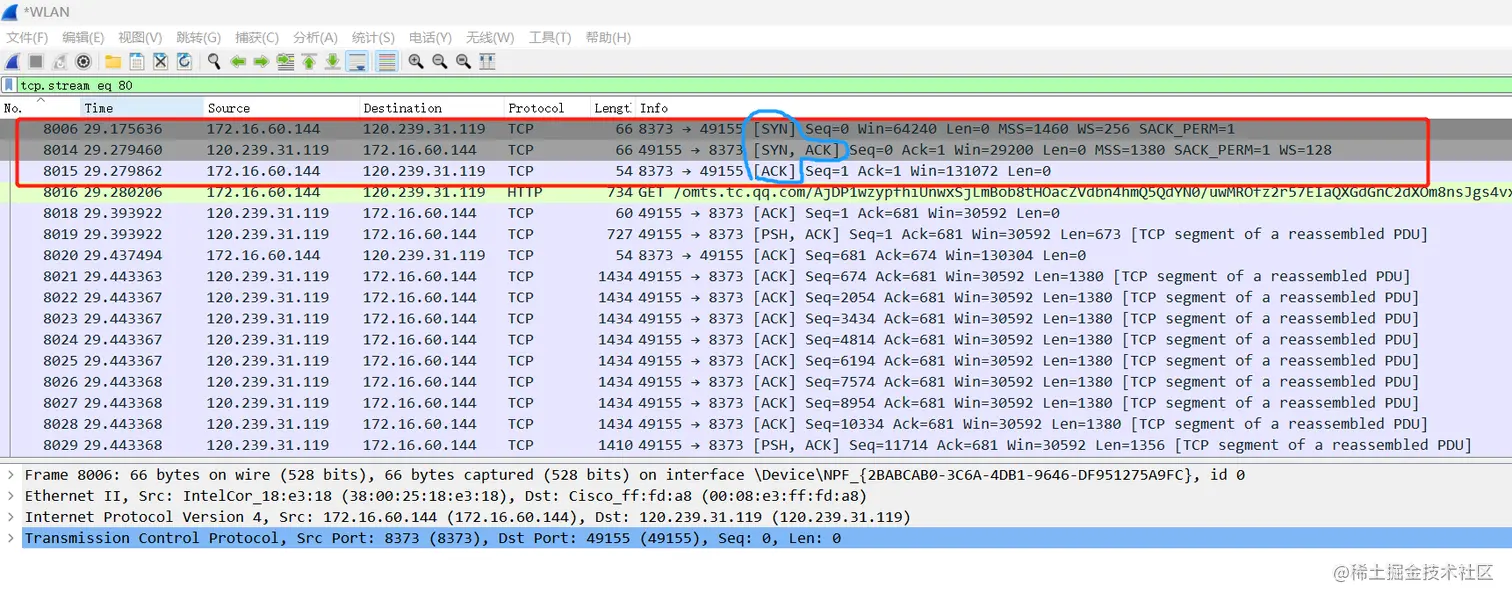Sort by the Time column header
Viewport: 1512px width, 601px height.
(x=141, y=108)
